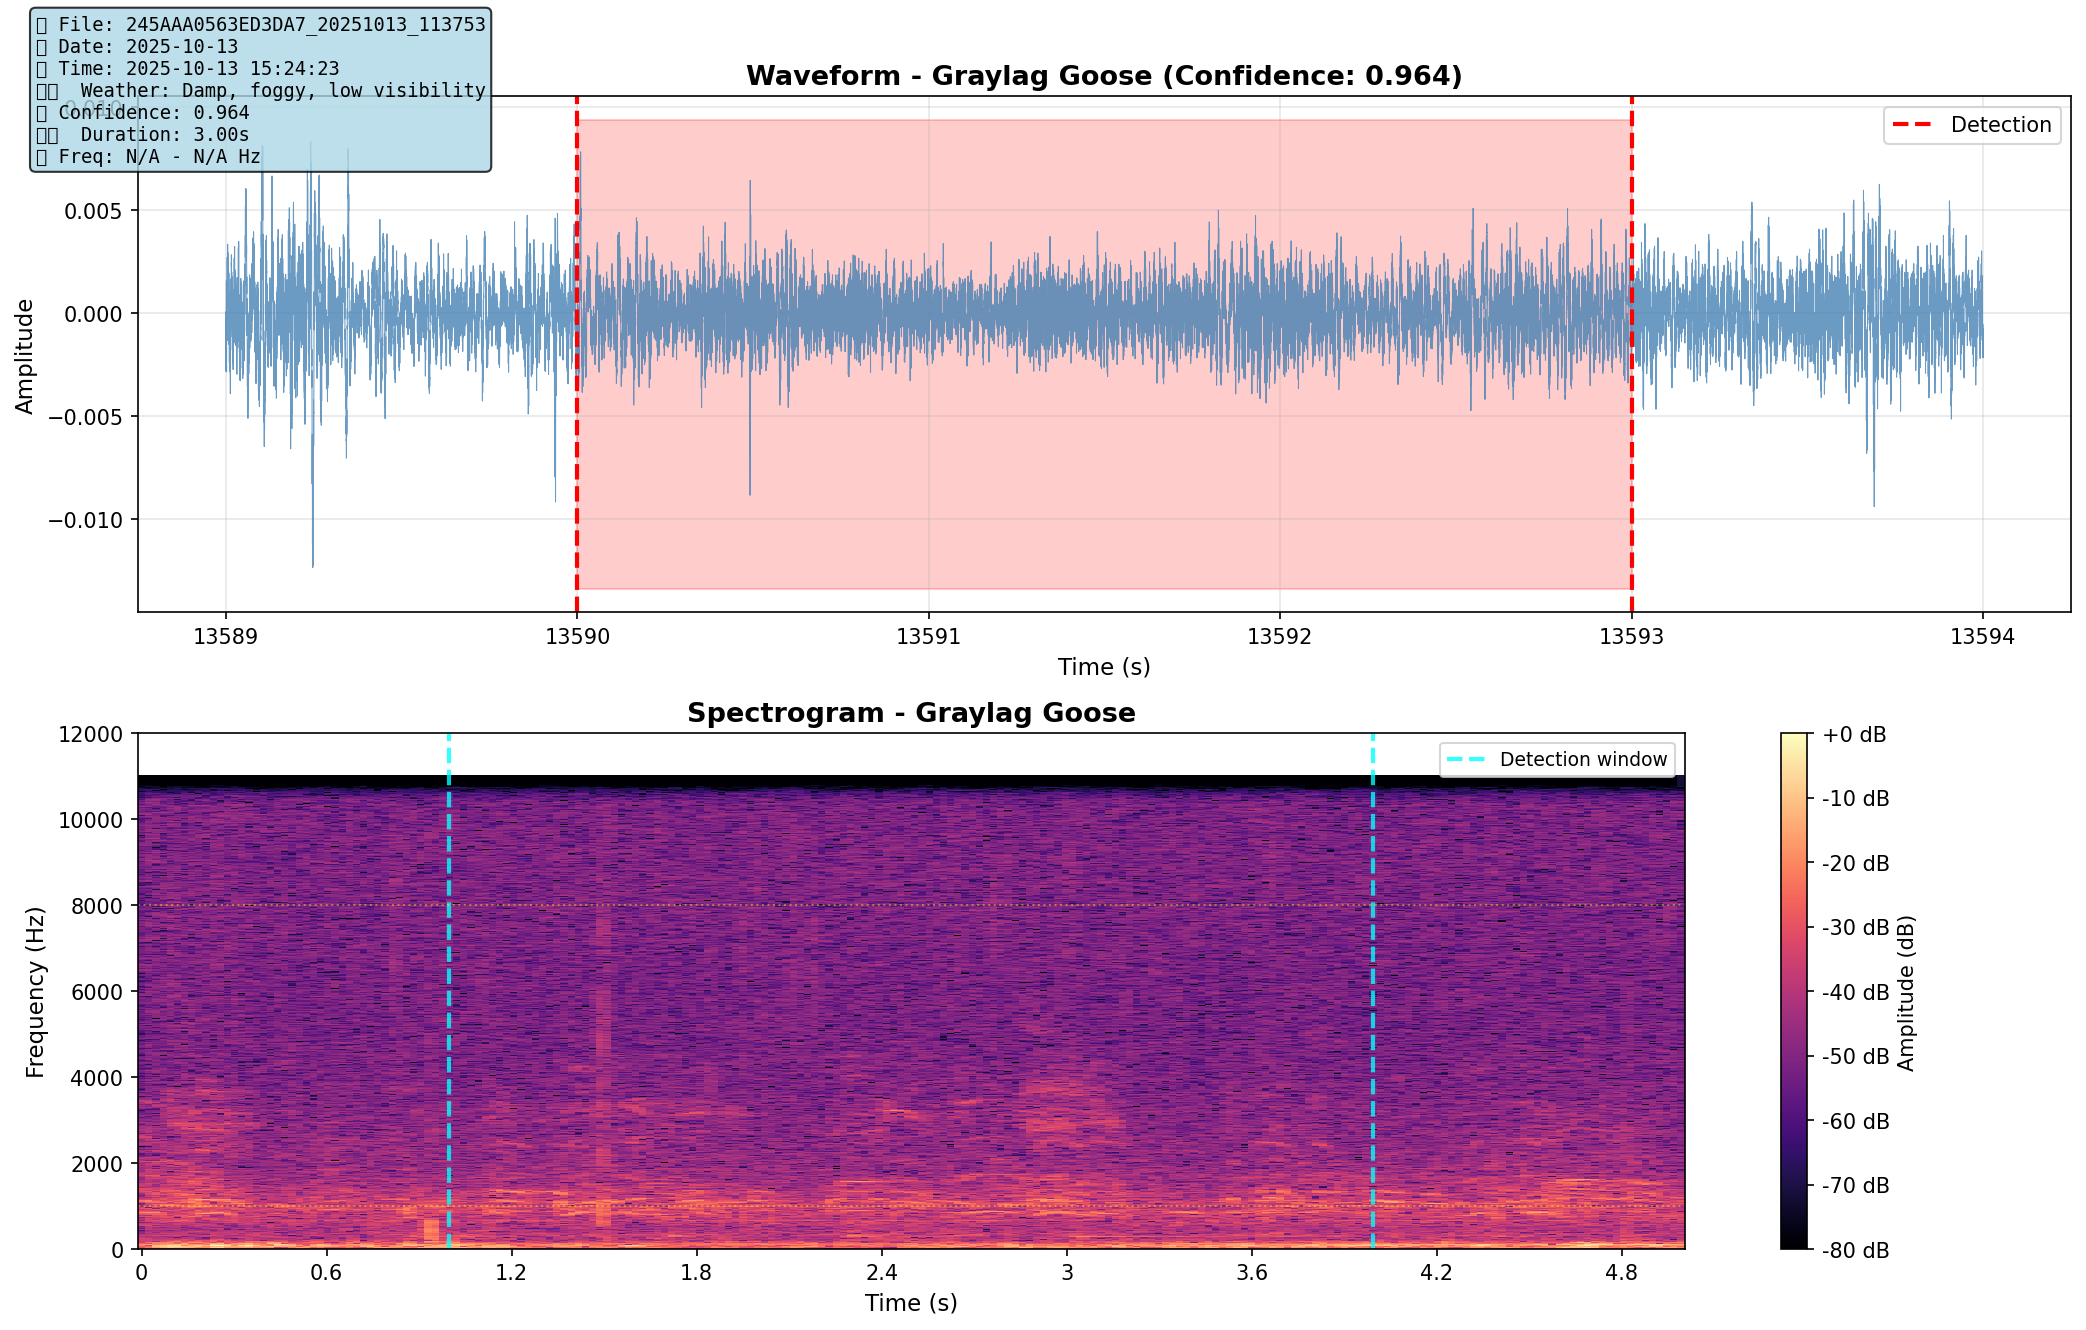Click the Weather line in info box
Viewport: 2086px width, 1330px height.
pos(261,90)
